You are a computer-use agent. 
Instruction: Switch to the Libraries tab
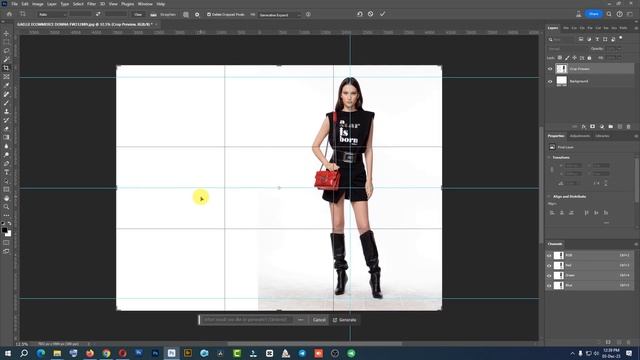point(602,136)
